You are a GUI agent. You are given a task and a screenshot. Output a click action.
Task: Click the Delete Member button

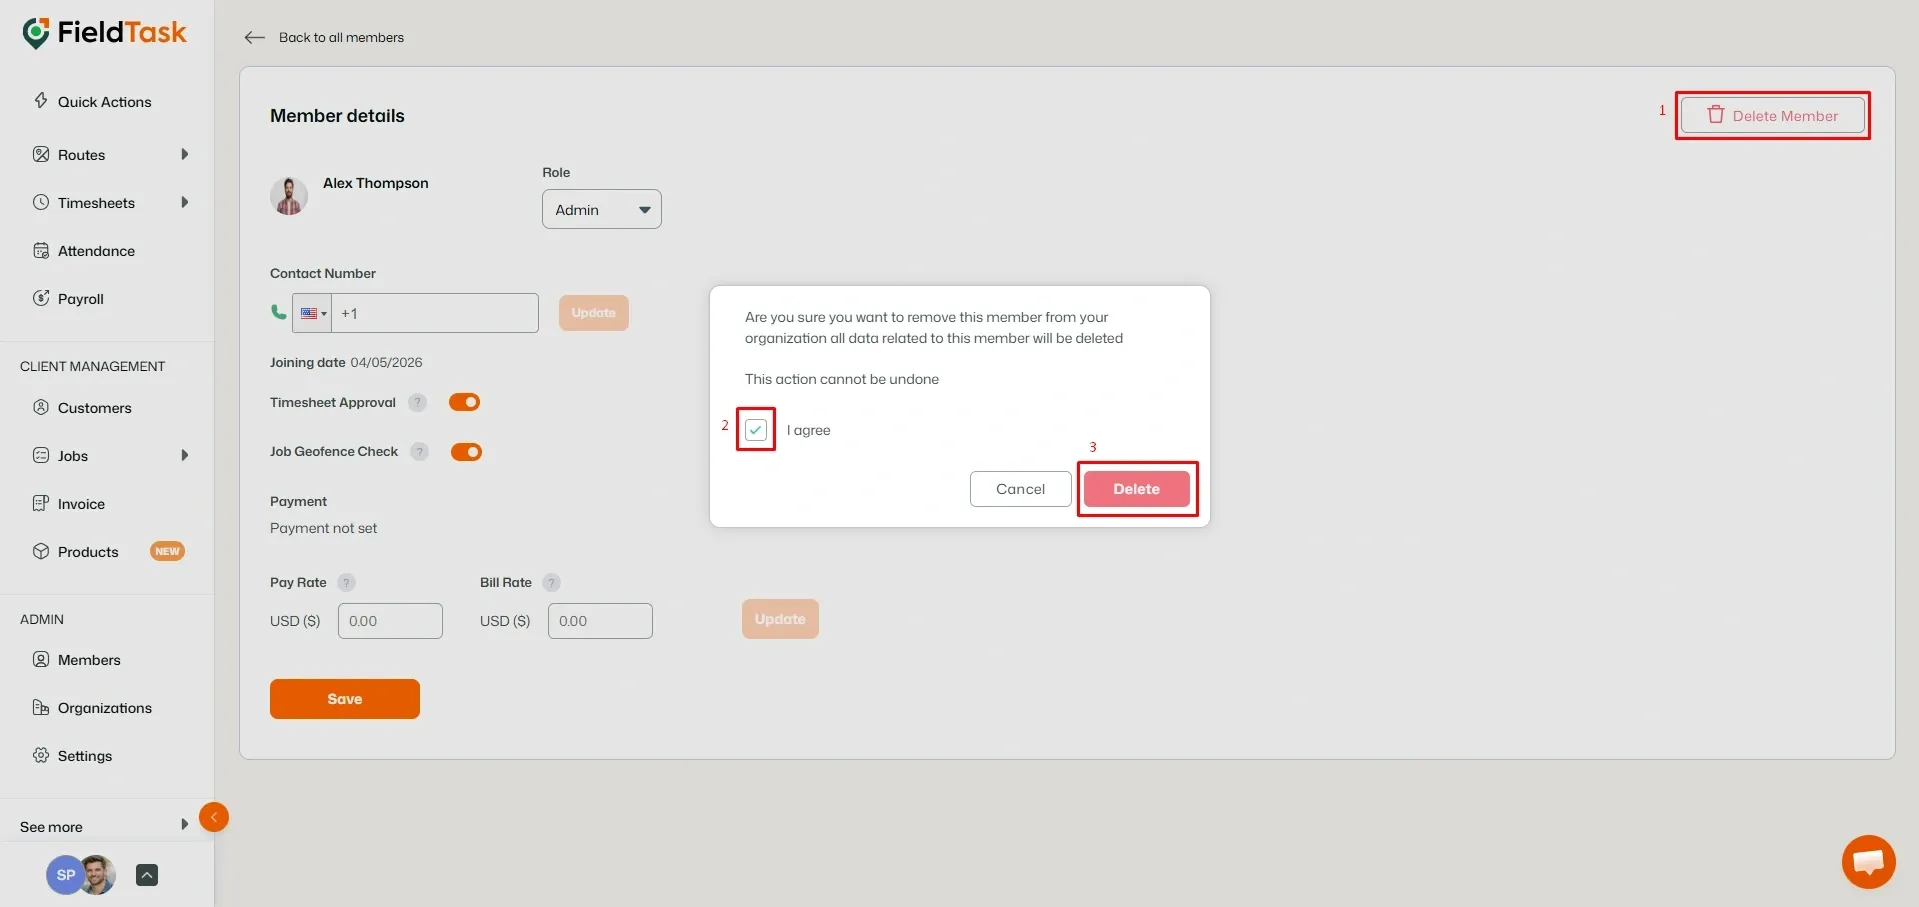[1772, 115]
